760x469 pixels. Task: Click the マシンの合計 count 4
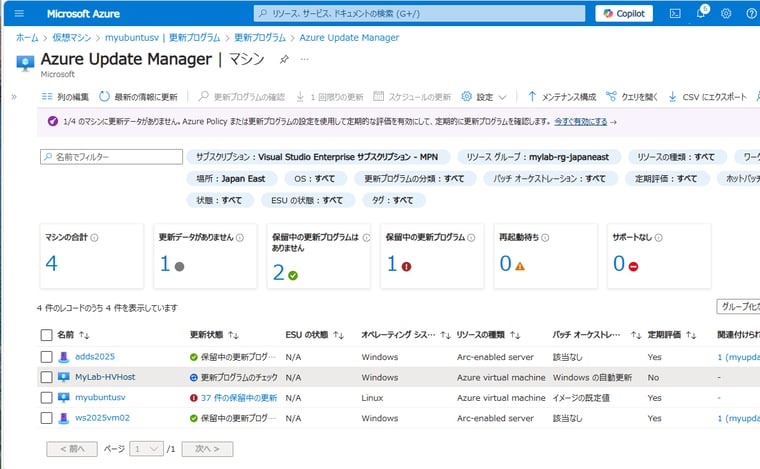click(x=51, y=263)
